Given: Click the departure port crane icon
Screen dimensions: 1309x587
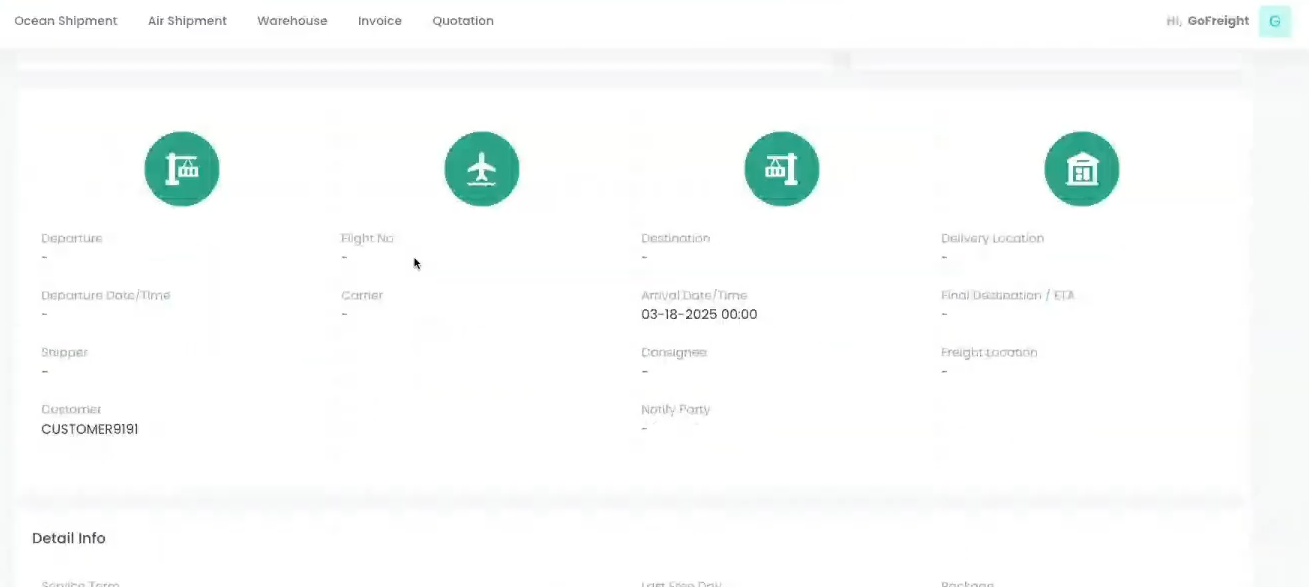Looking at the screenshot, I should [x=182, y=170].
